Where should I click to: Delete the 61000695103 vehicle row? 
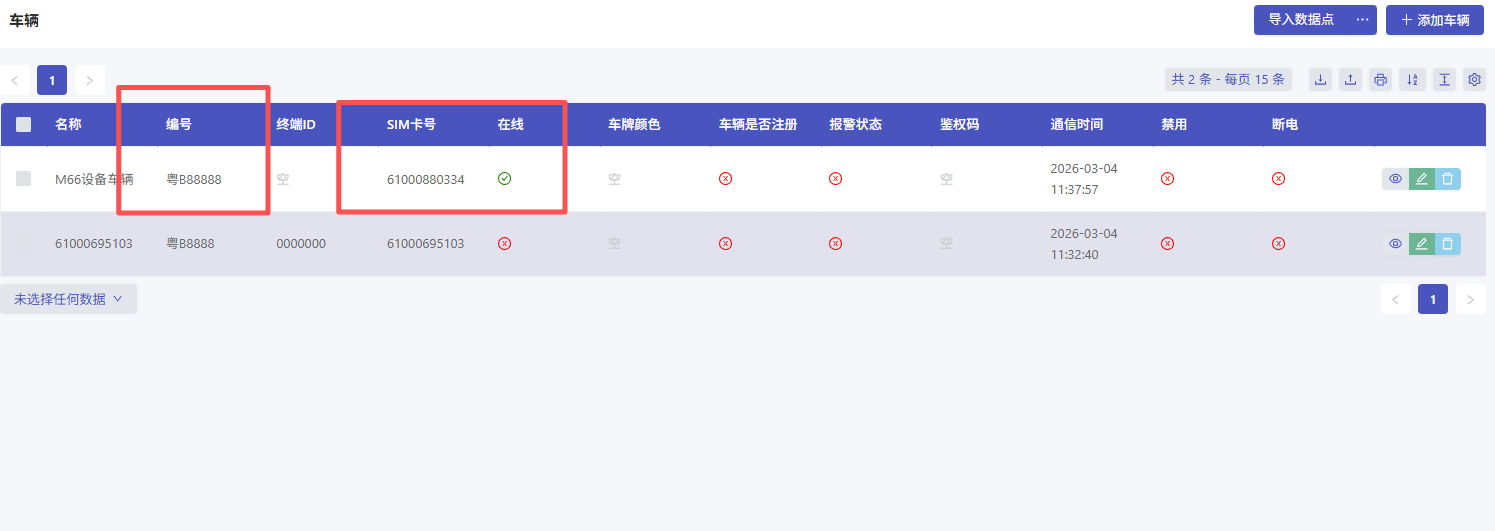(1447, 244)
